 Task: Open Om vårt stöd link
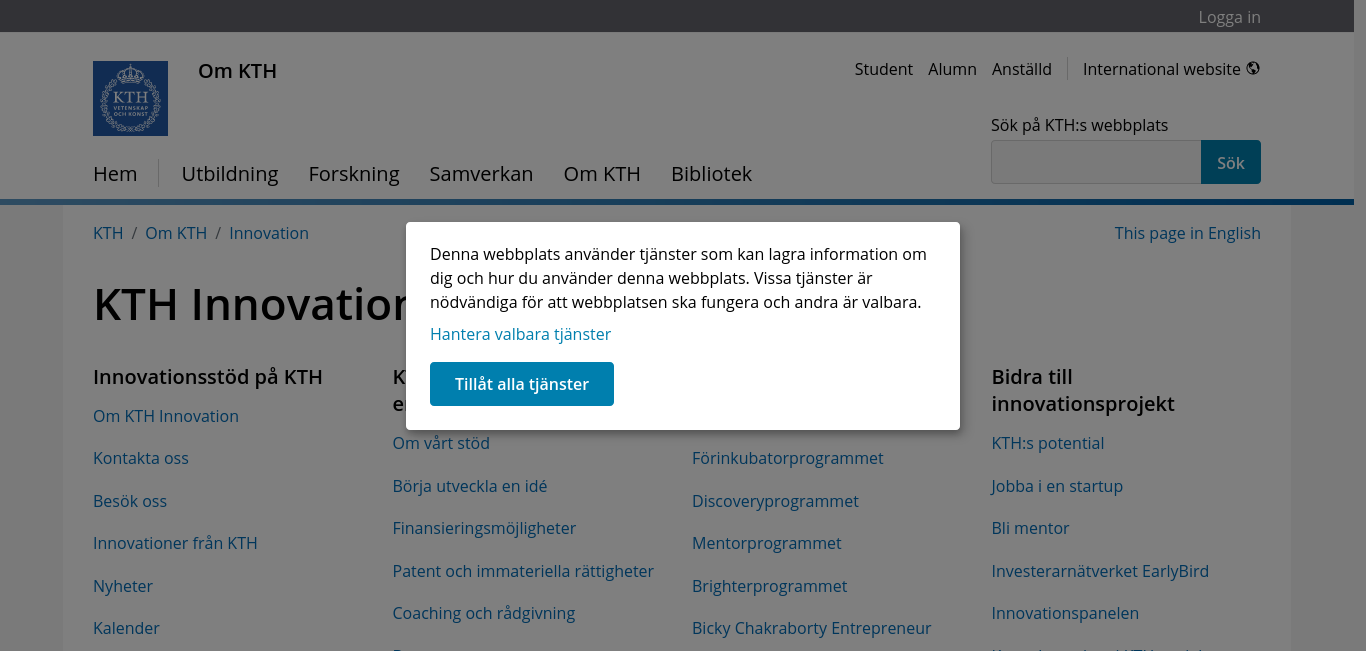[x=441, y=443]
